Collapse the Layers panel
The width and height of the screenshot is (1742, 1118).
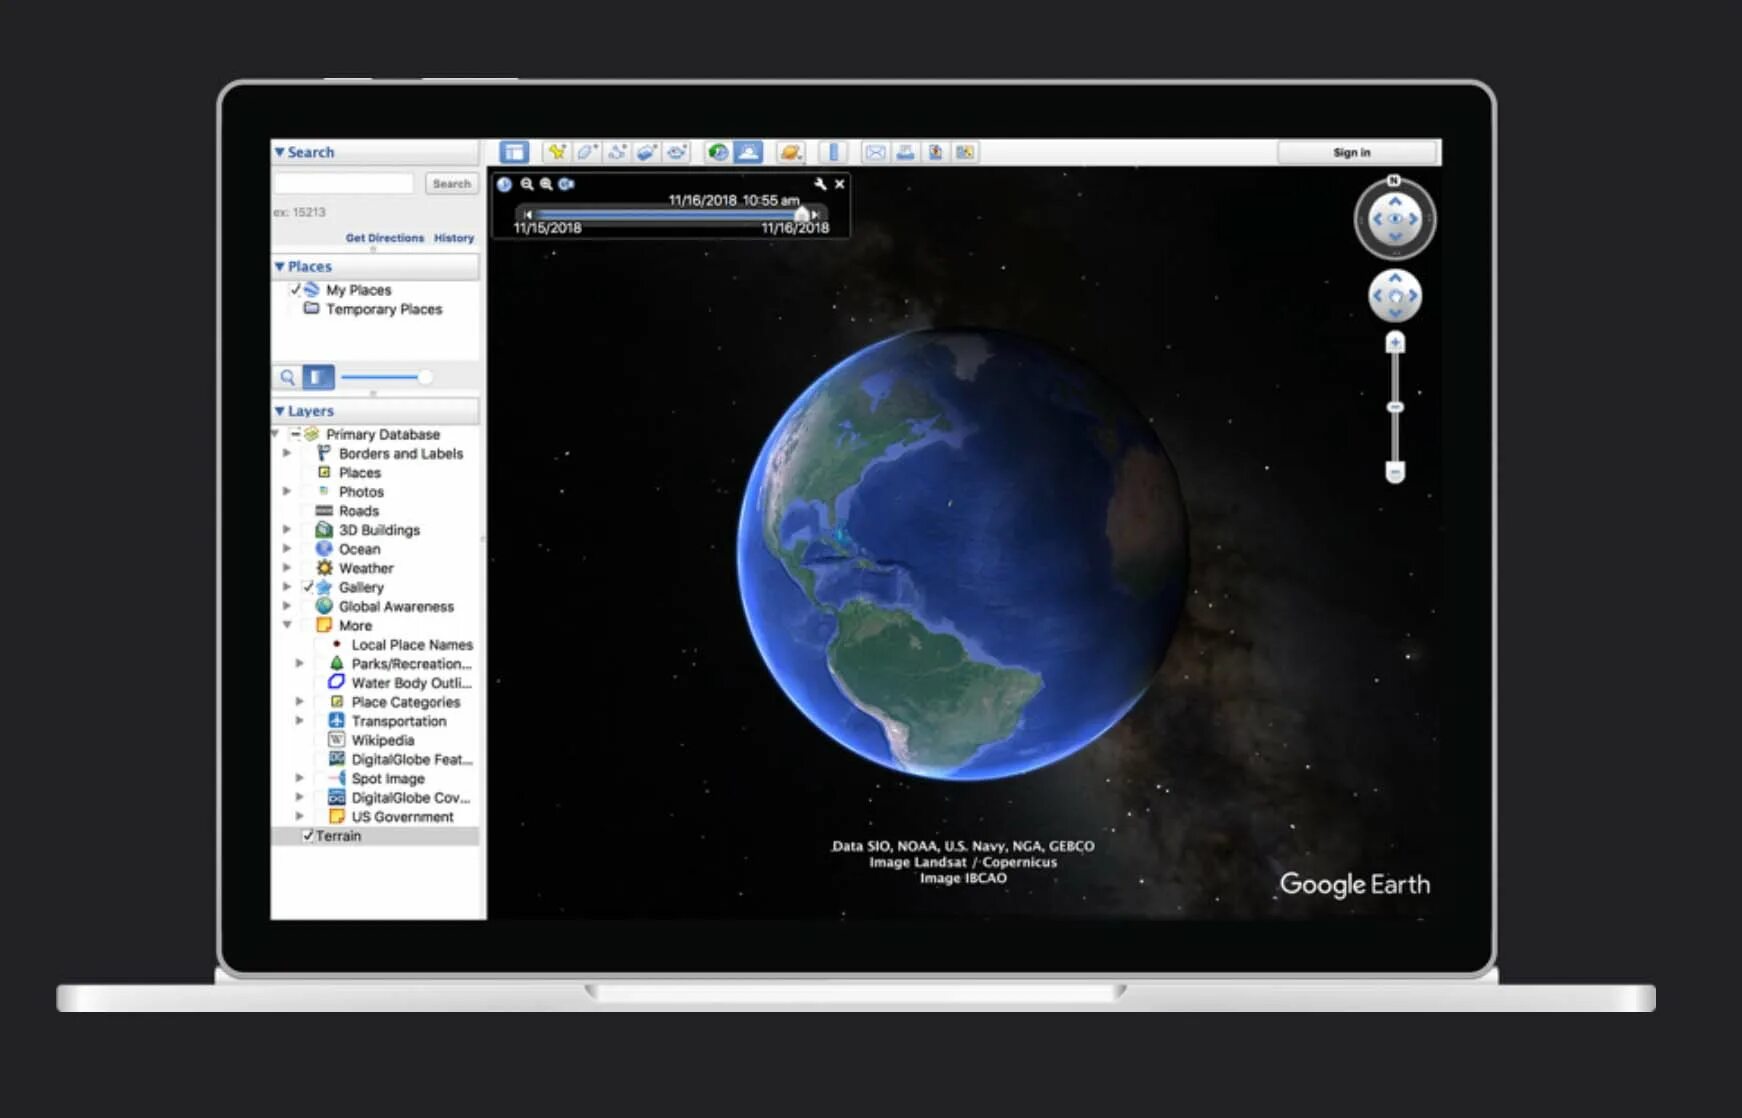point(280,411)
